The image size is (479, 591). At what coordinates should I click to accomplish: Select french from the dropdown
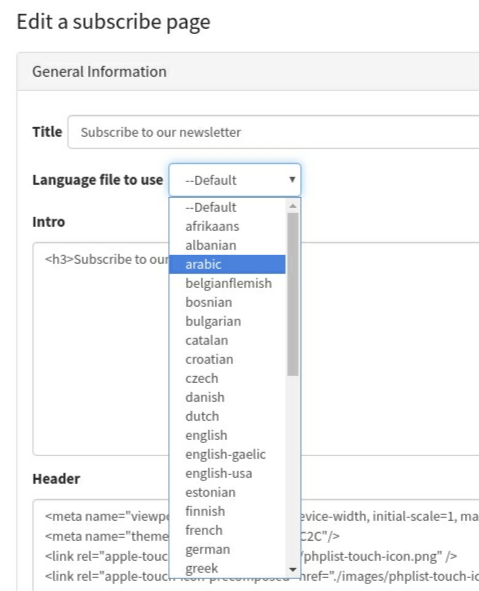click(x=228, y=530)
